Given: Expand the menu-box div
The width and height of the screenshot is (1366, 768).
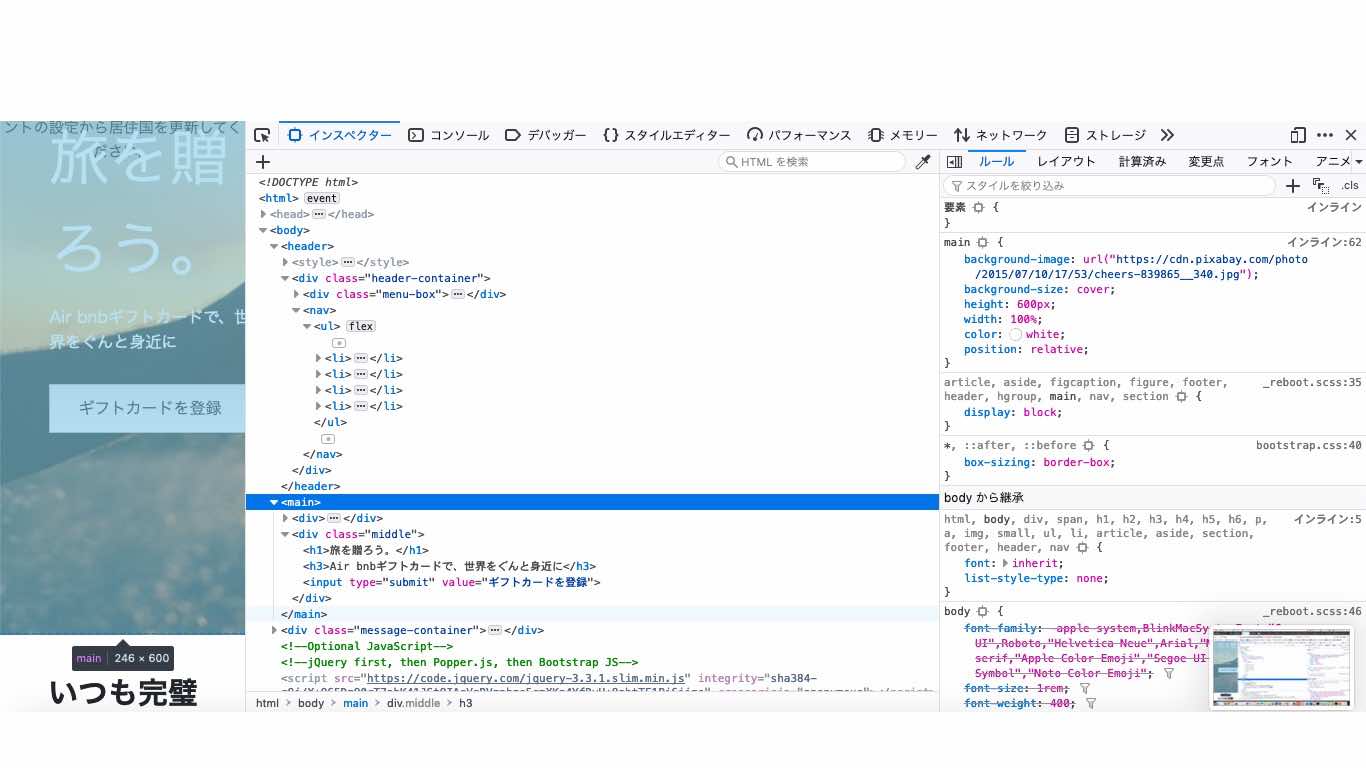Looking at the screenshot, I should tap(296, 294).
